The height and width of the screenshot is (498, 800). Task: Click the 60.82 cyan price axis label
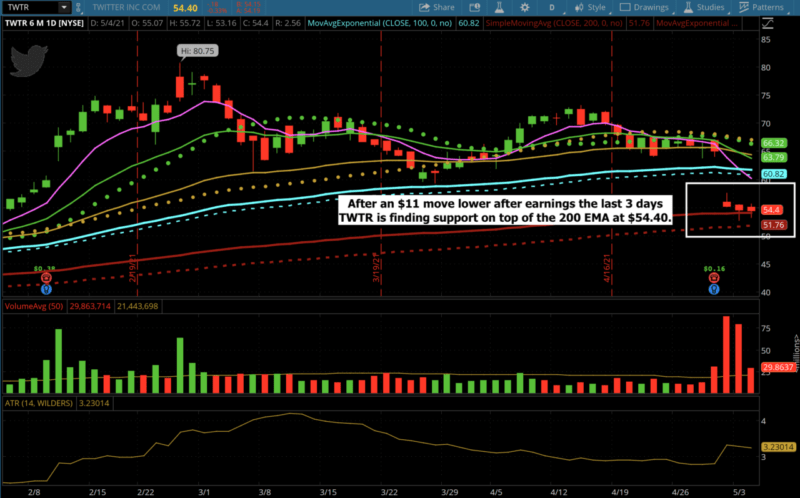[773, 174]
